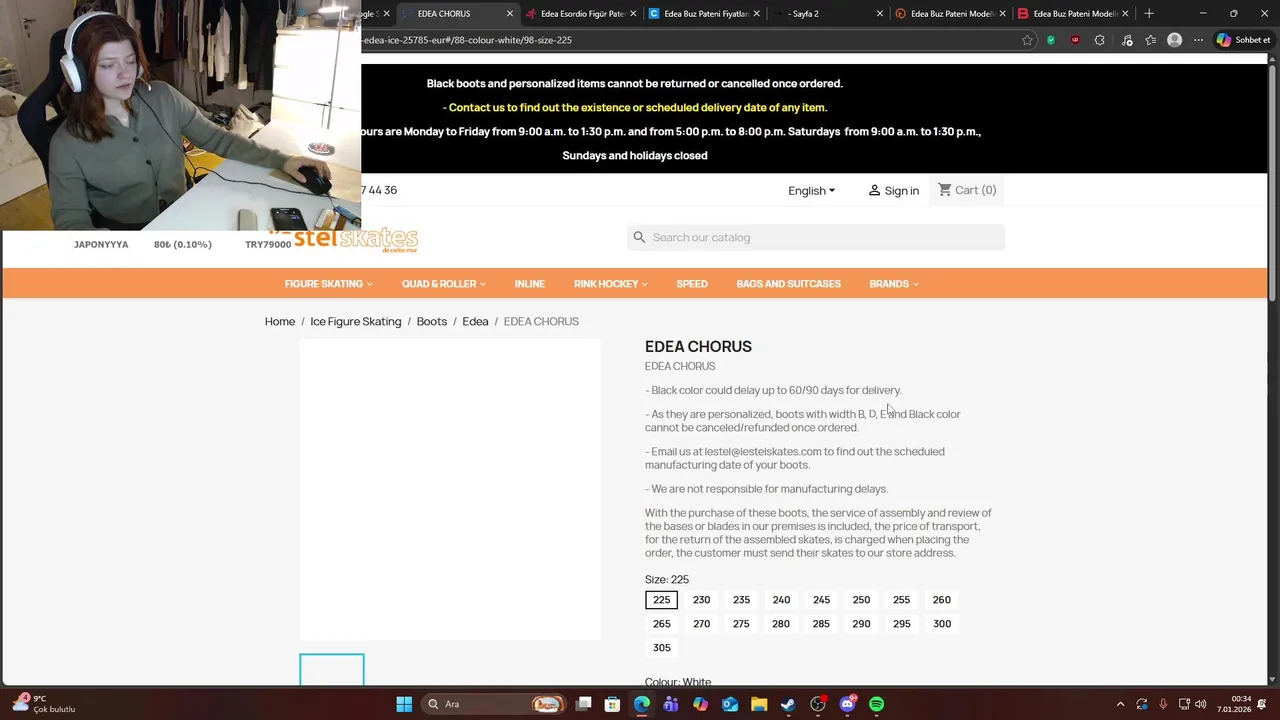Open the Windows Start menu
1280x720 pixels.
[404, 704]
